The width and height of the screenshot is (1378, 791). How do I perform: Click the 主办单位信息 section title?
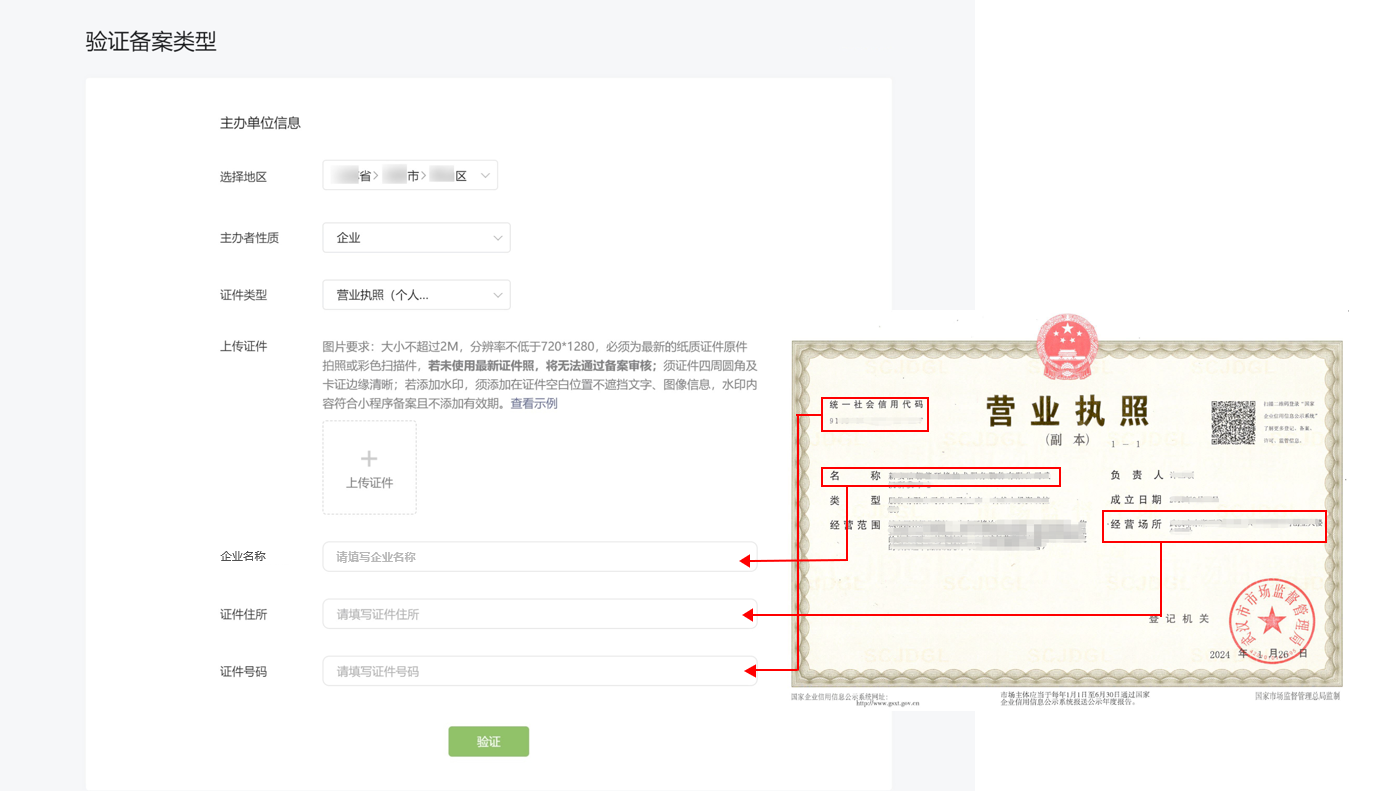(x=260, y=123)
